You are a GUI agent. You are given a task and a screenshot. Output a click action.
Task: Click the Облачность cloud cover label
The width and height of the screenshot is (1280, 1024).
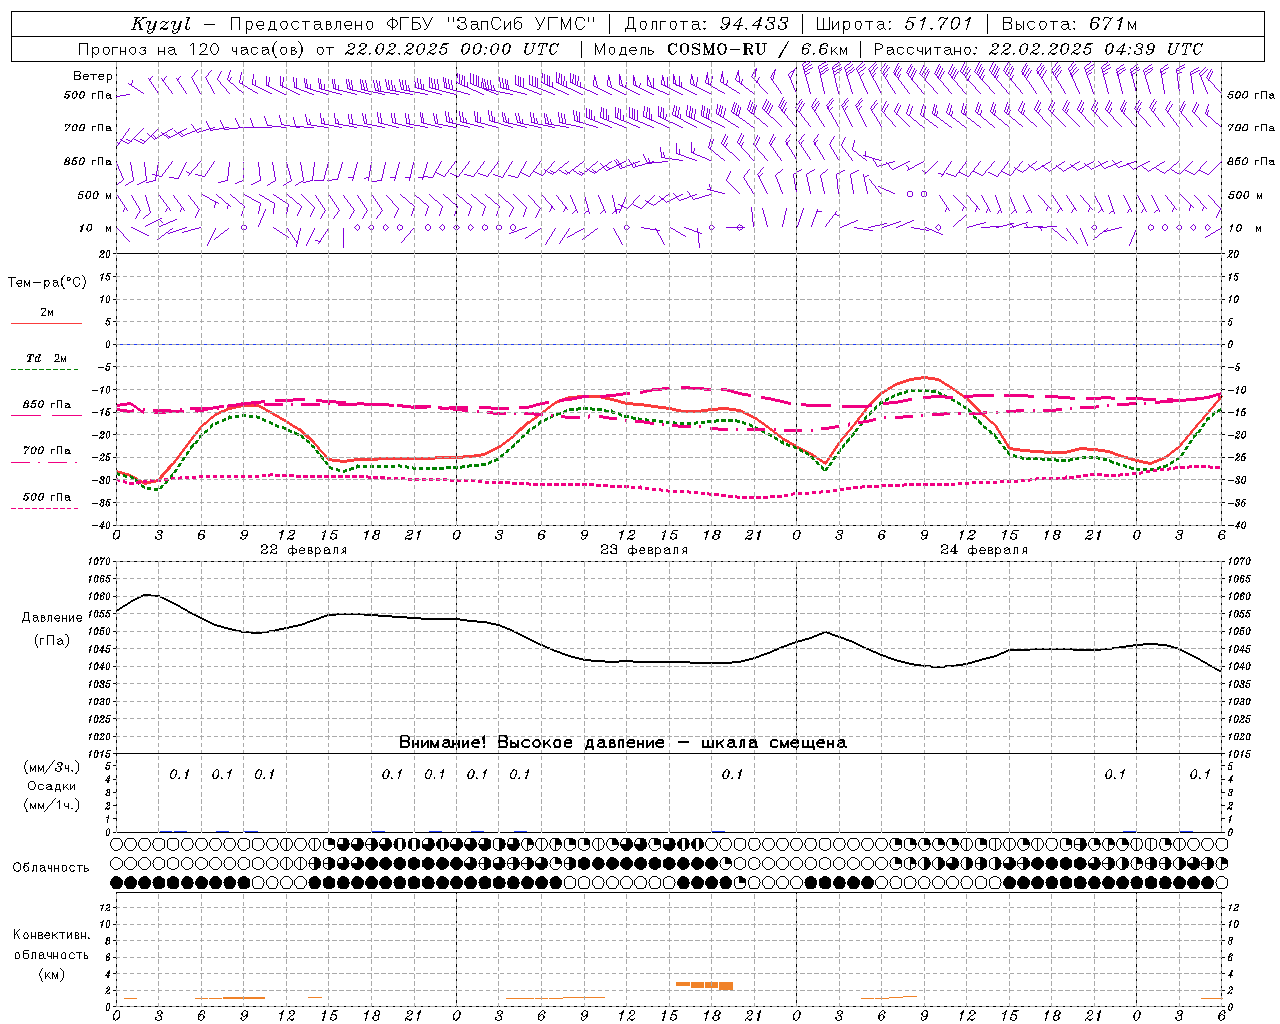51,867
